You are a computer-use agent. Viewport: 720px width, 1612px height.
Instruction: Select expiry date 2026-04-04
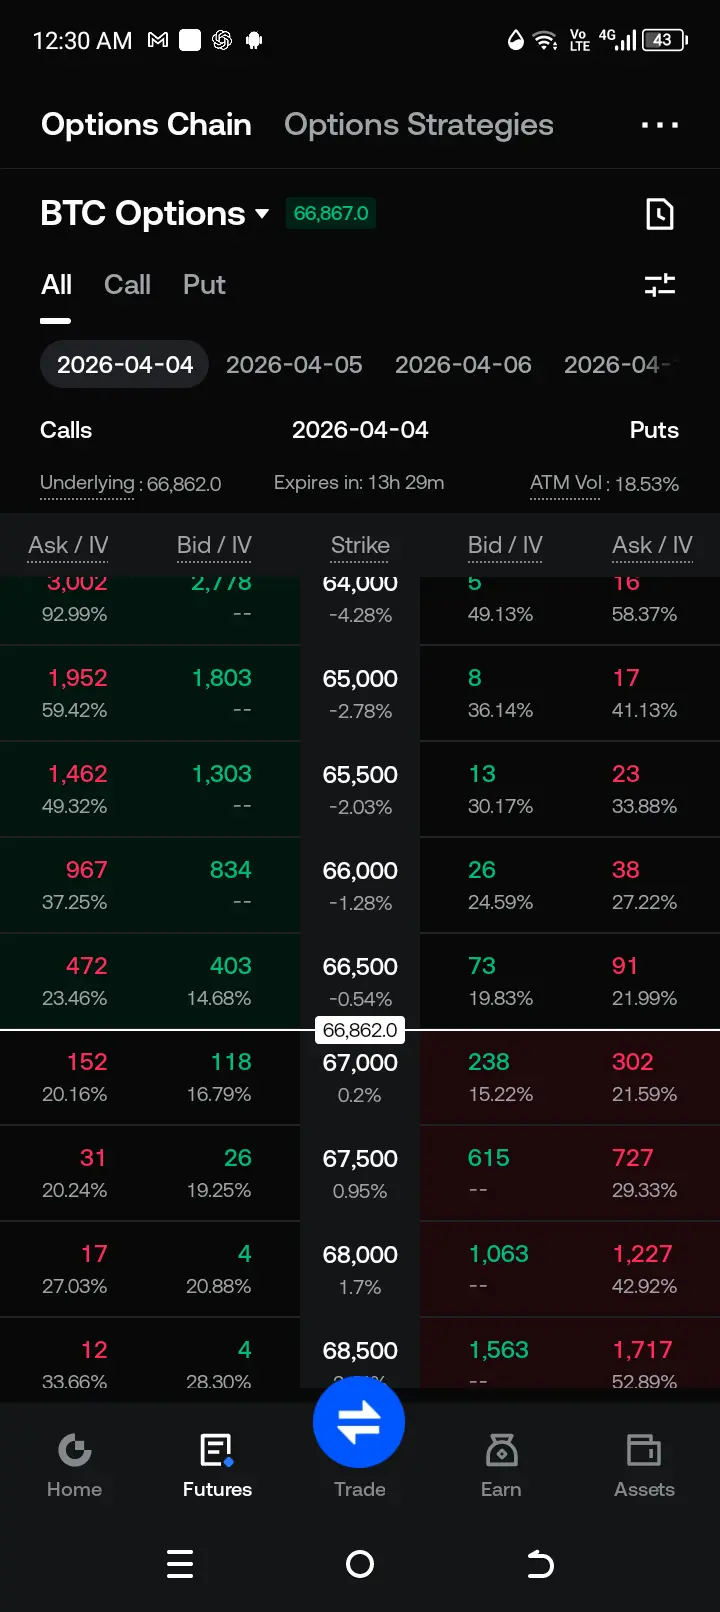click(x=125, y=365)
